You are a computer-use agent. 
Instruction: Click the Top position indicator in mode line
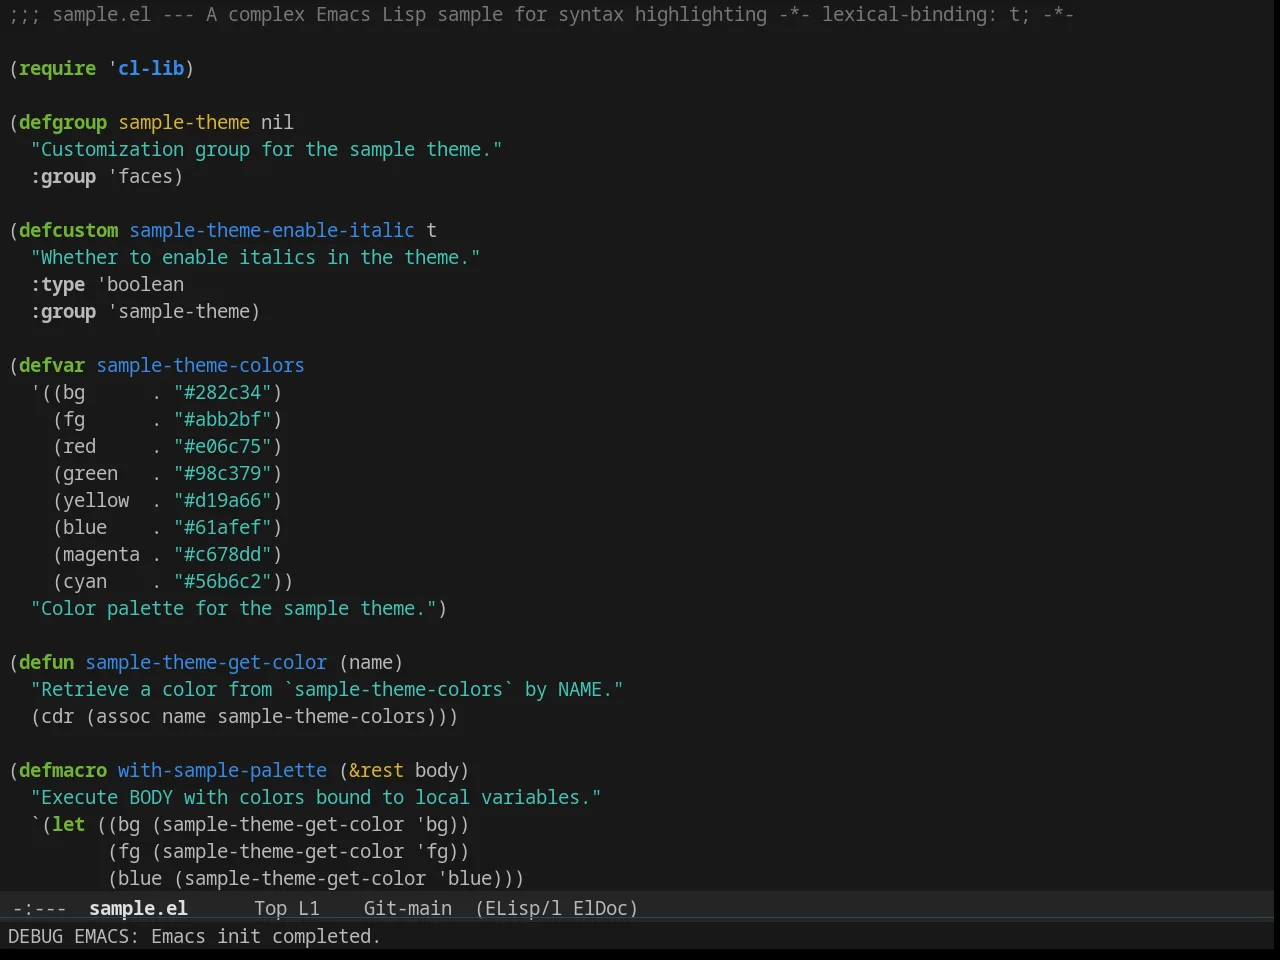(x=270, y=908)
